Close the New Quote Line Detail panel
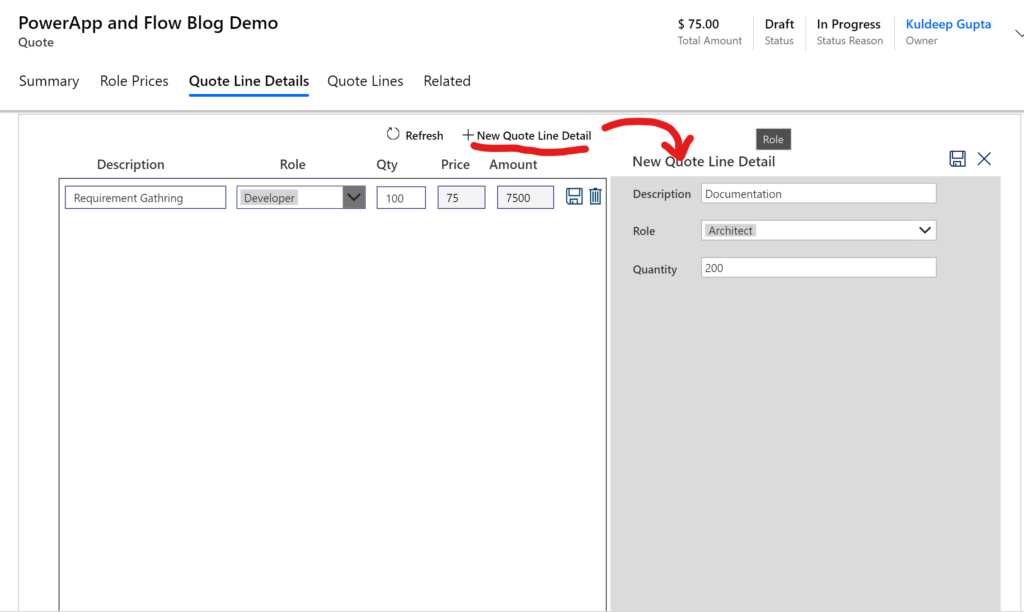The width and height of the screenshot is (1024, 612). click(x=984, y=159)
